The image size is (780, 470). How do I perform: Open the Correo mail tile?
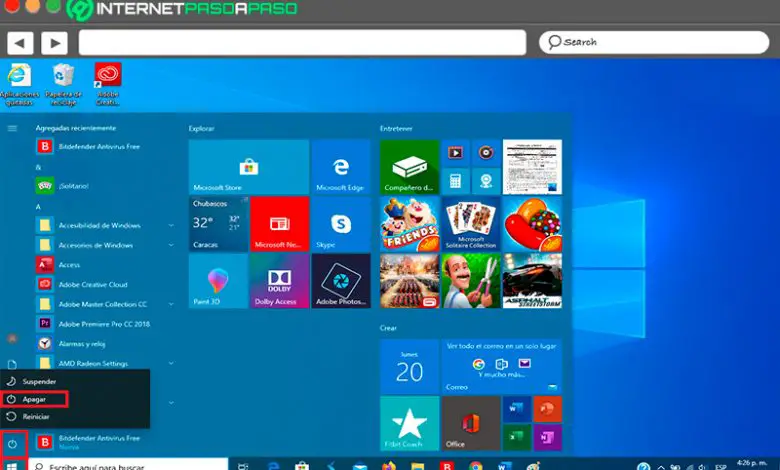pos(502,367)
